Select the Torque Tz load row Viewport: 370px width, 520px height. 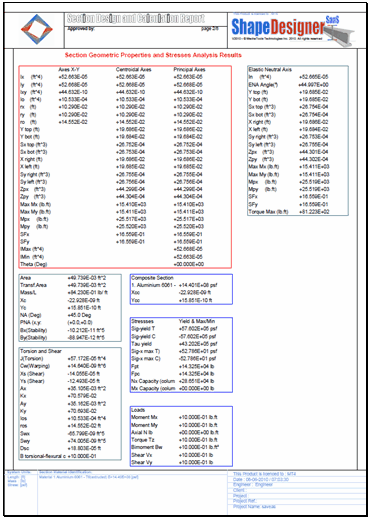[174, 440]
